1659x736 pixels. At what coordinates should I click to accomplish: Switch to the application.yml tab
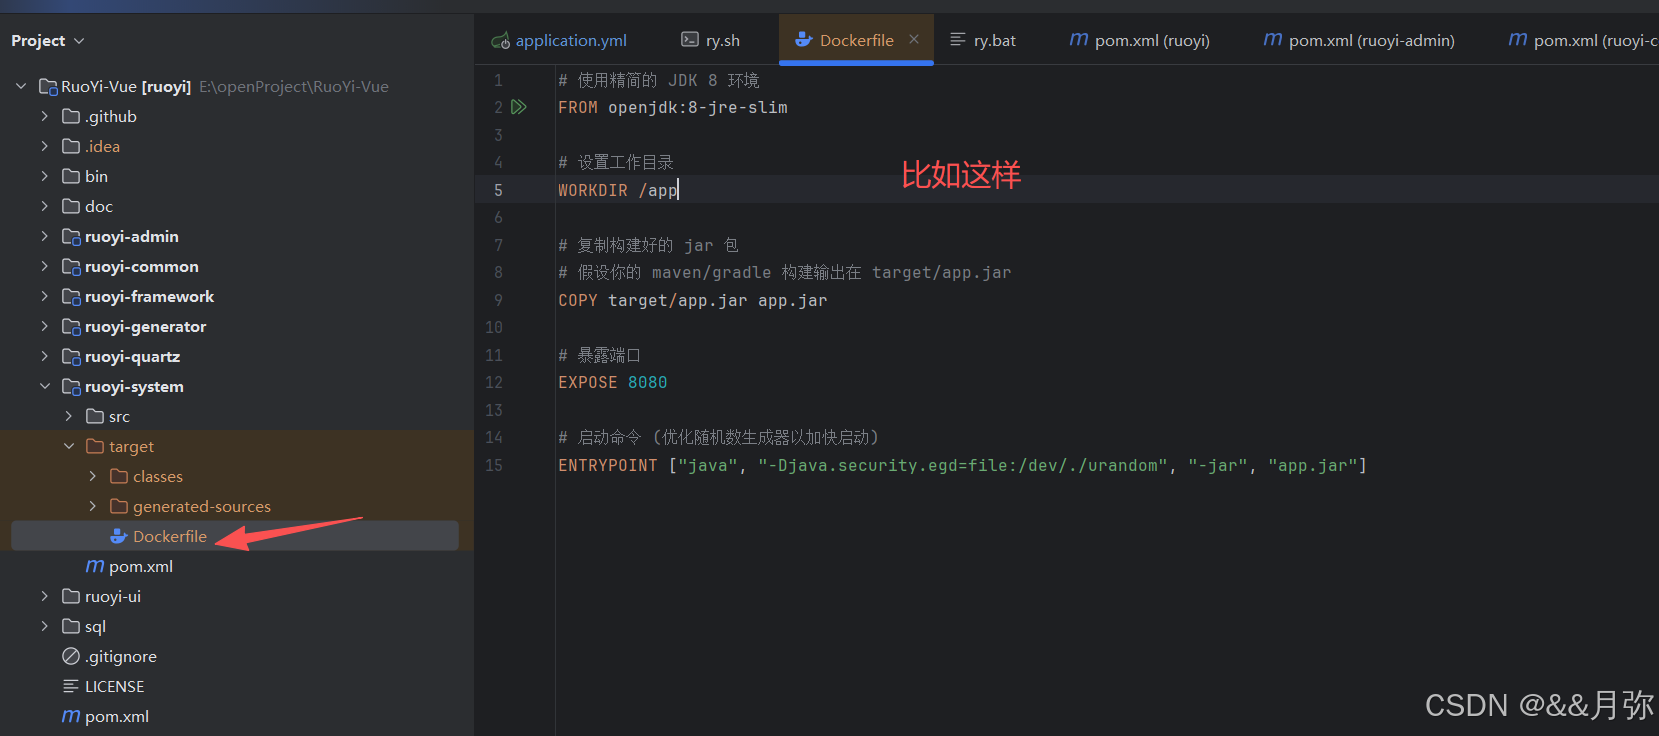point(559,40)
